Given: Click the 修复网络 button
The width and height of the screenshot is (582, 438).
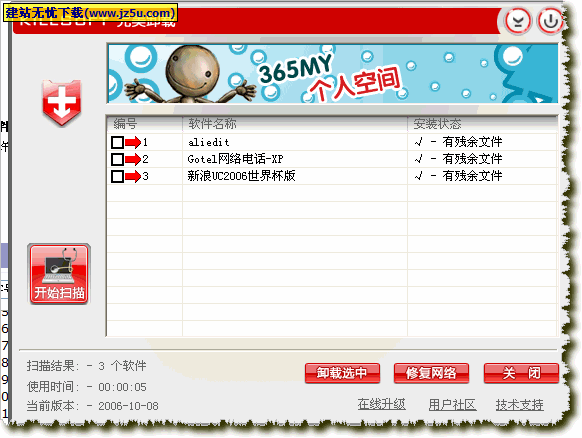Looking at the screenshot, I should tap(431, 373).
